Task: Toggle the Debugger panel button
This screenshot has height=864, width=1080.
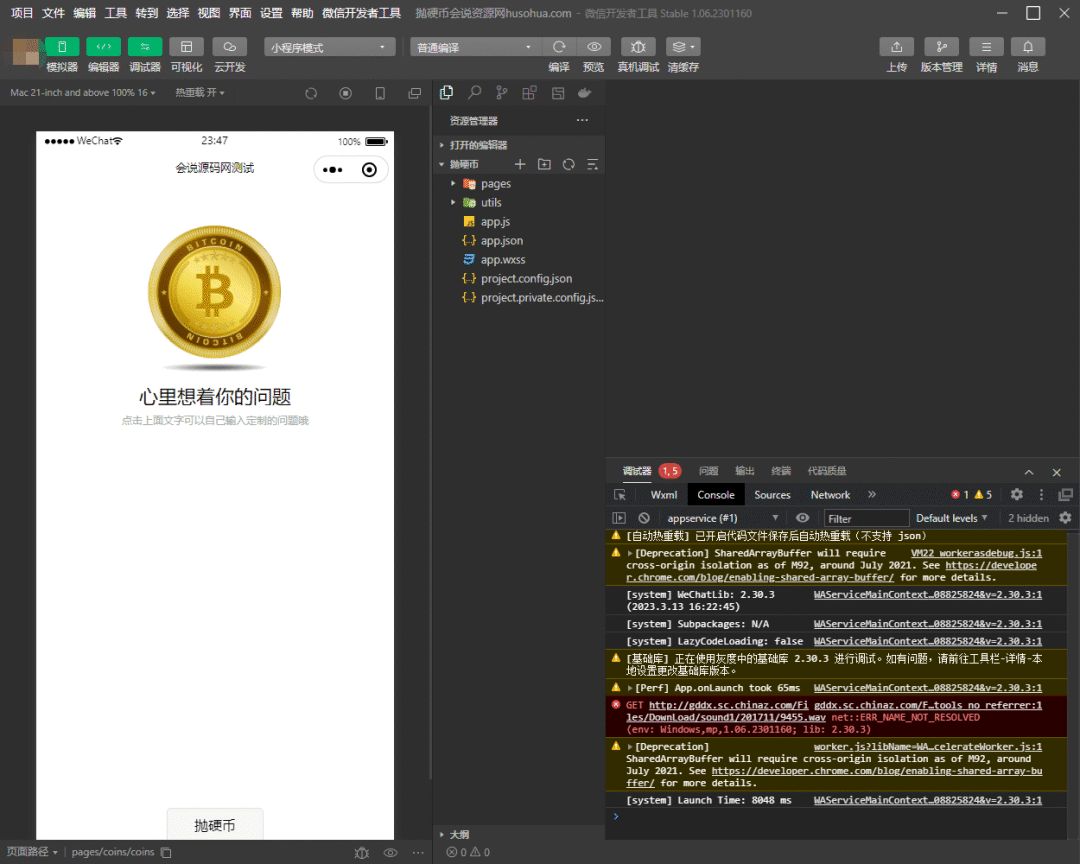Action: 145,47
